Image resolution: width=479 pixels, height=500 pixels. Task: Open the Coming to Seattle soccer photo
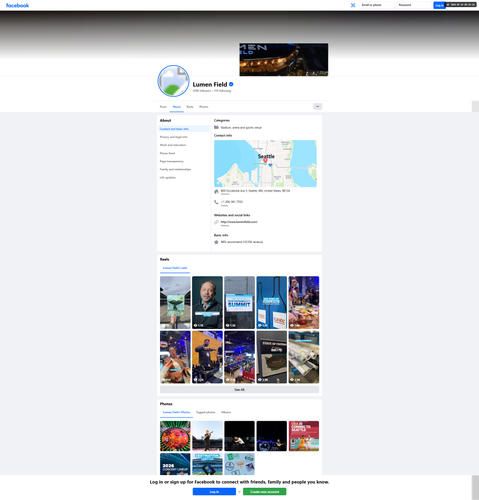tap(304, 436)
